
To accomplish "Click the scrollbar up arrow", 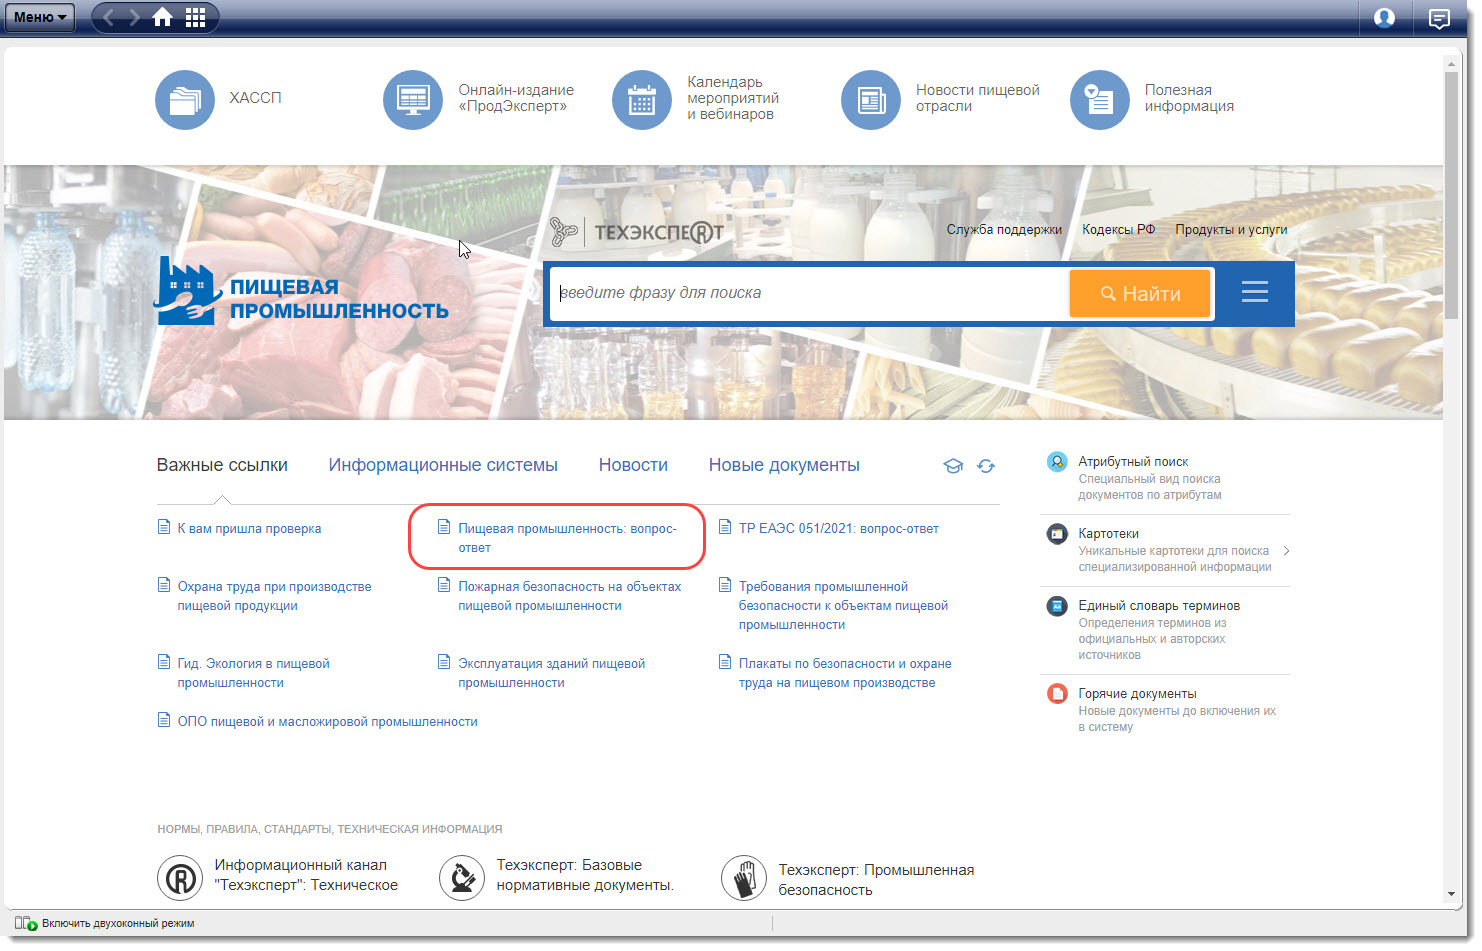I will [x=1451, y=63].
